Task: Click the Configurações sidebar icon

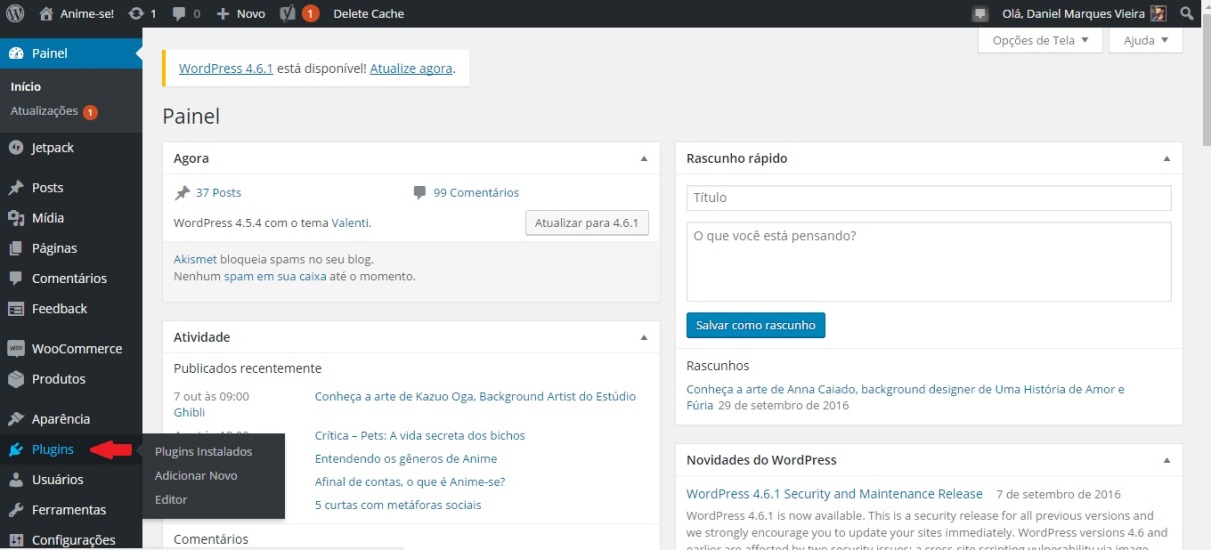Action: point(15,540)
